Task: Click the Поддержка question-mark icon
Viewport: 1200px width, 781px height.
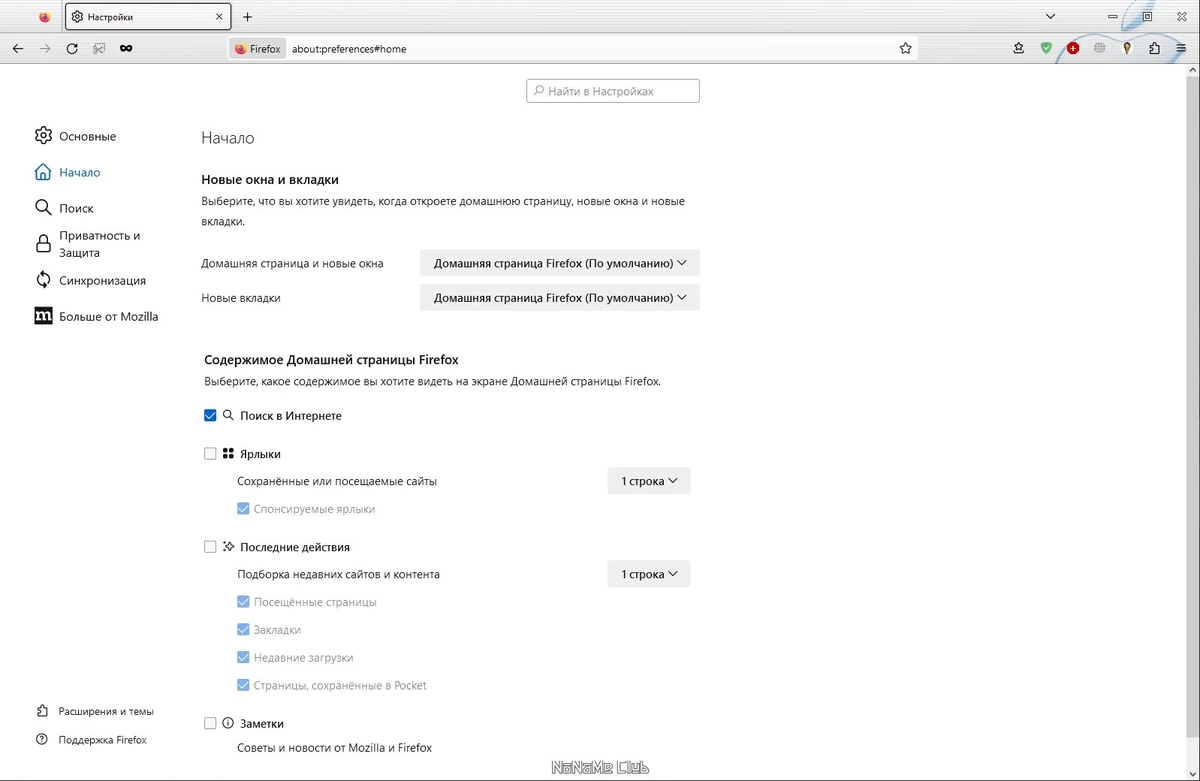Action: [x=42, y=740]
